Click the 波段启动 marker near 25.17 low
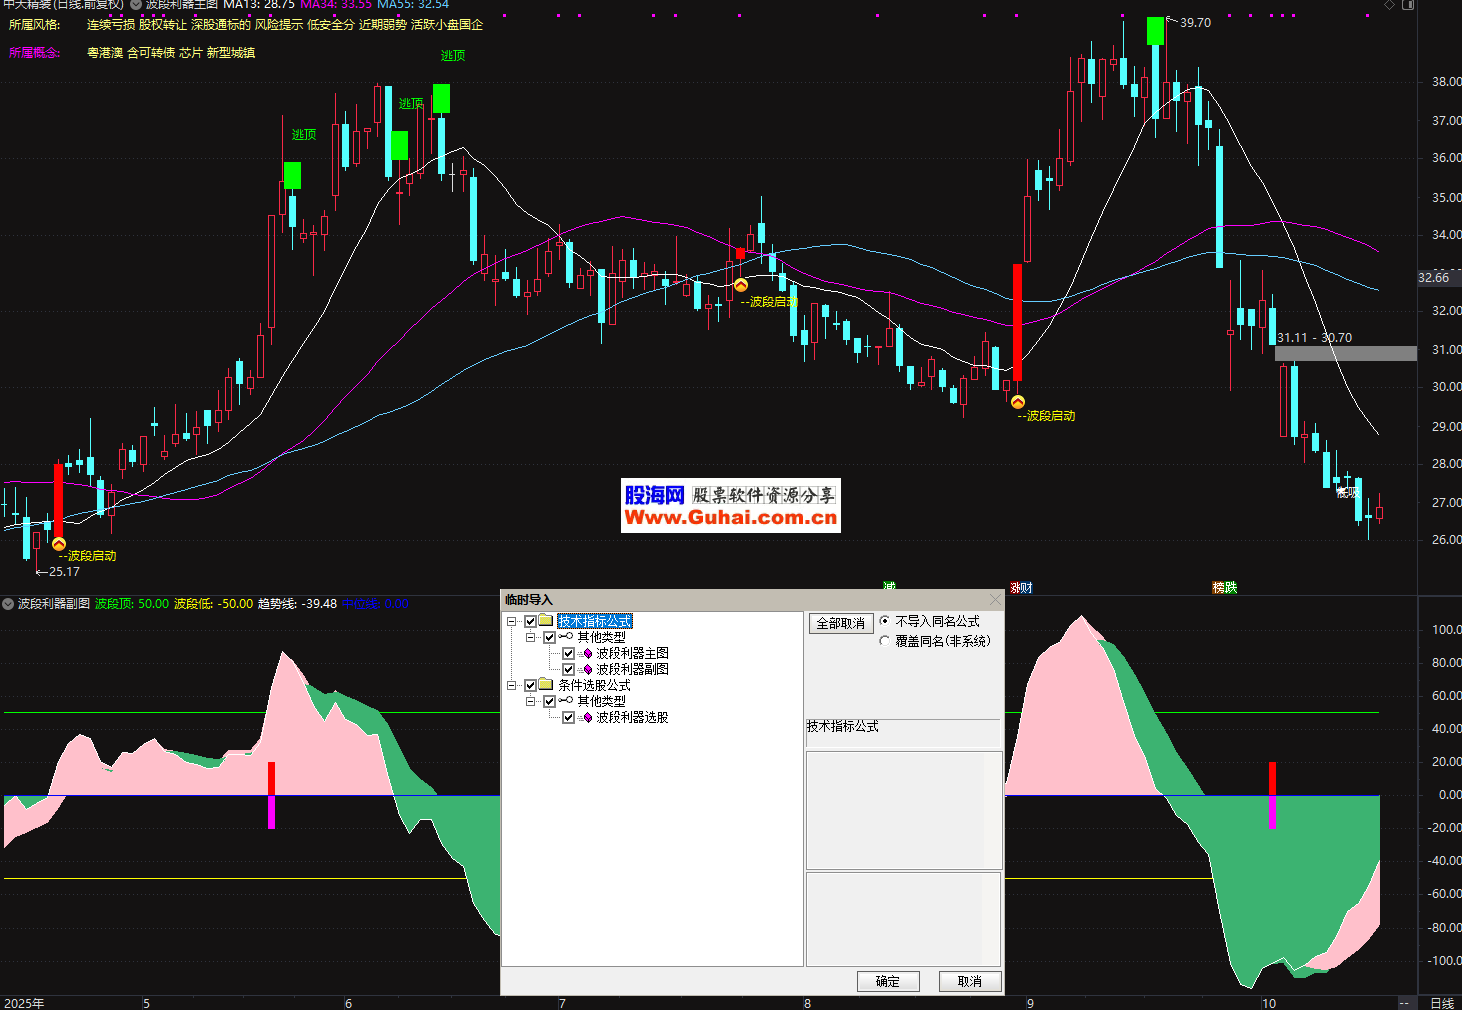1462x1010 pixels. (x=59, y=544)
